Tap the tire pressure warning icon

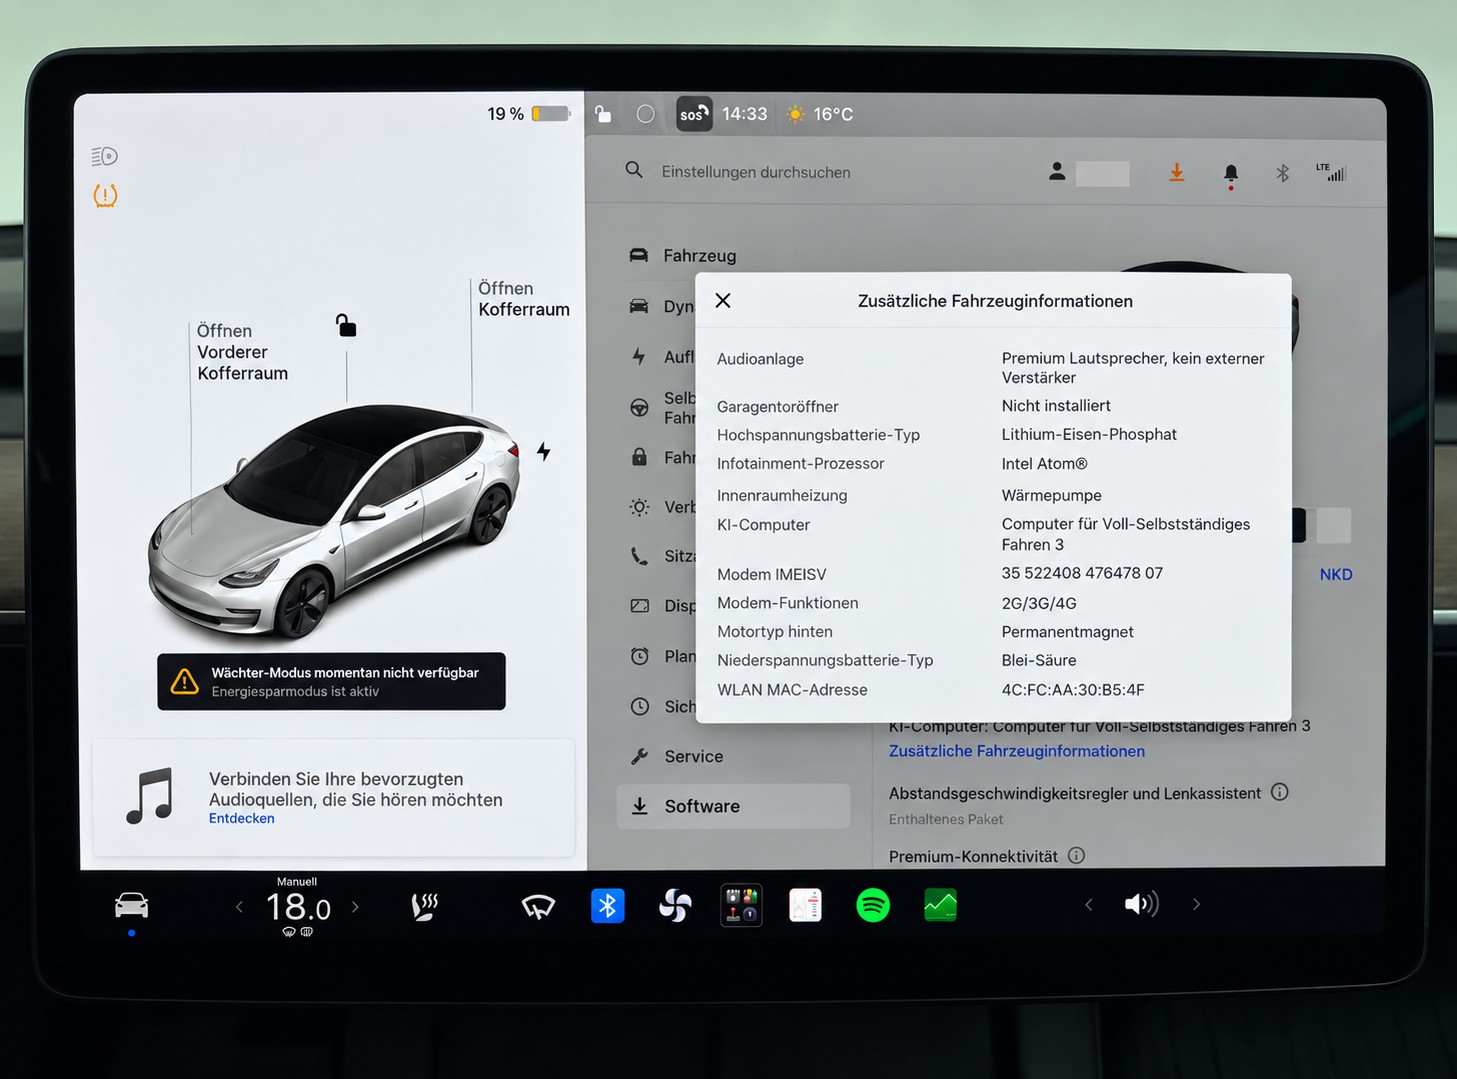(x=105, y=196)
